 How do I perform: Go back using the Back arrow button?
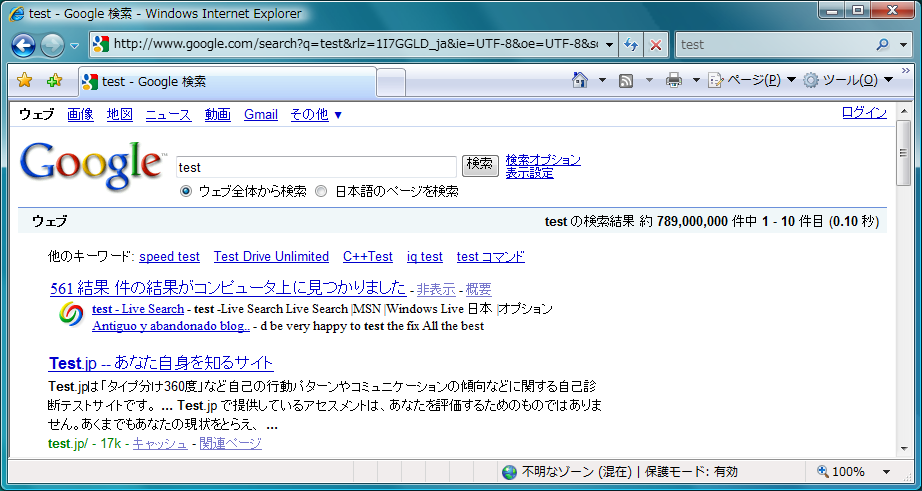pos(23,45)
